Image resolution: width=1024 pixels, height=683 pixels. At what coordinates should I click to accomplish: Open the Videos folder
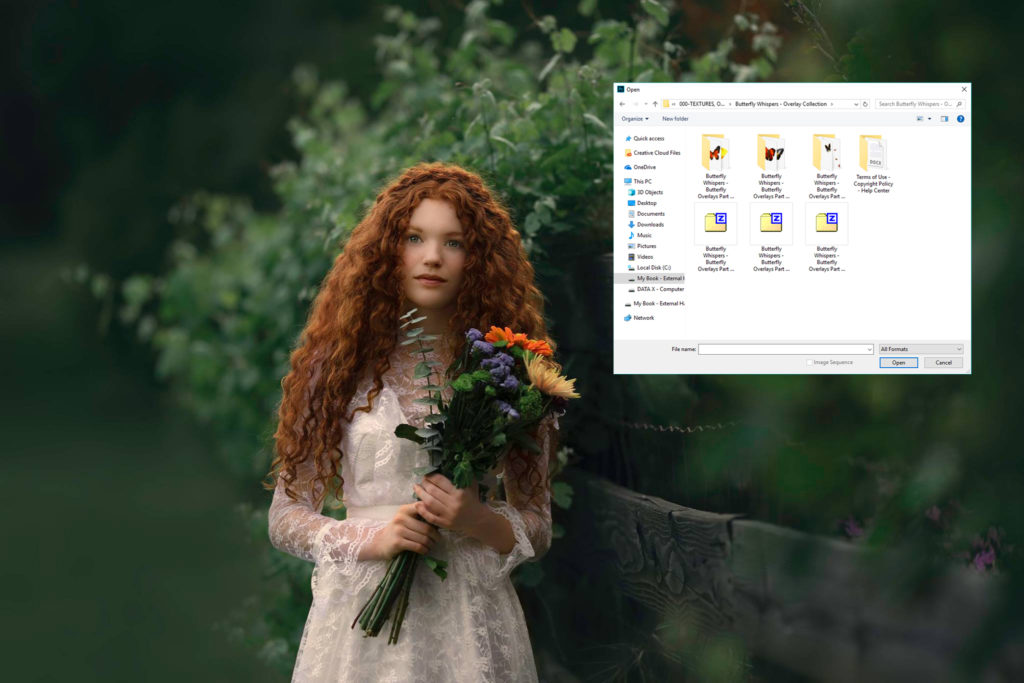(641, 257)
